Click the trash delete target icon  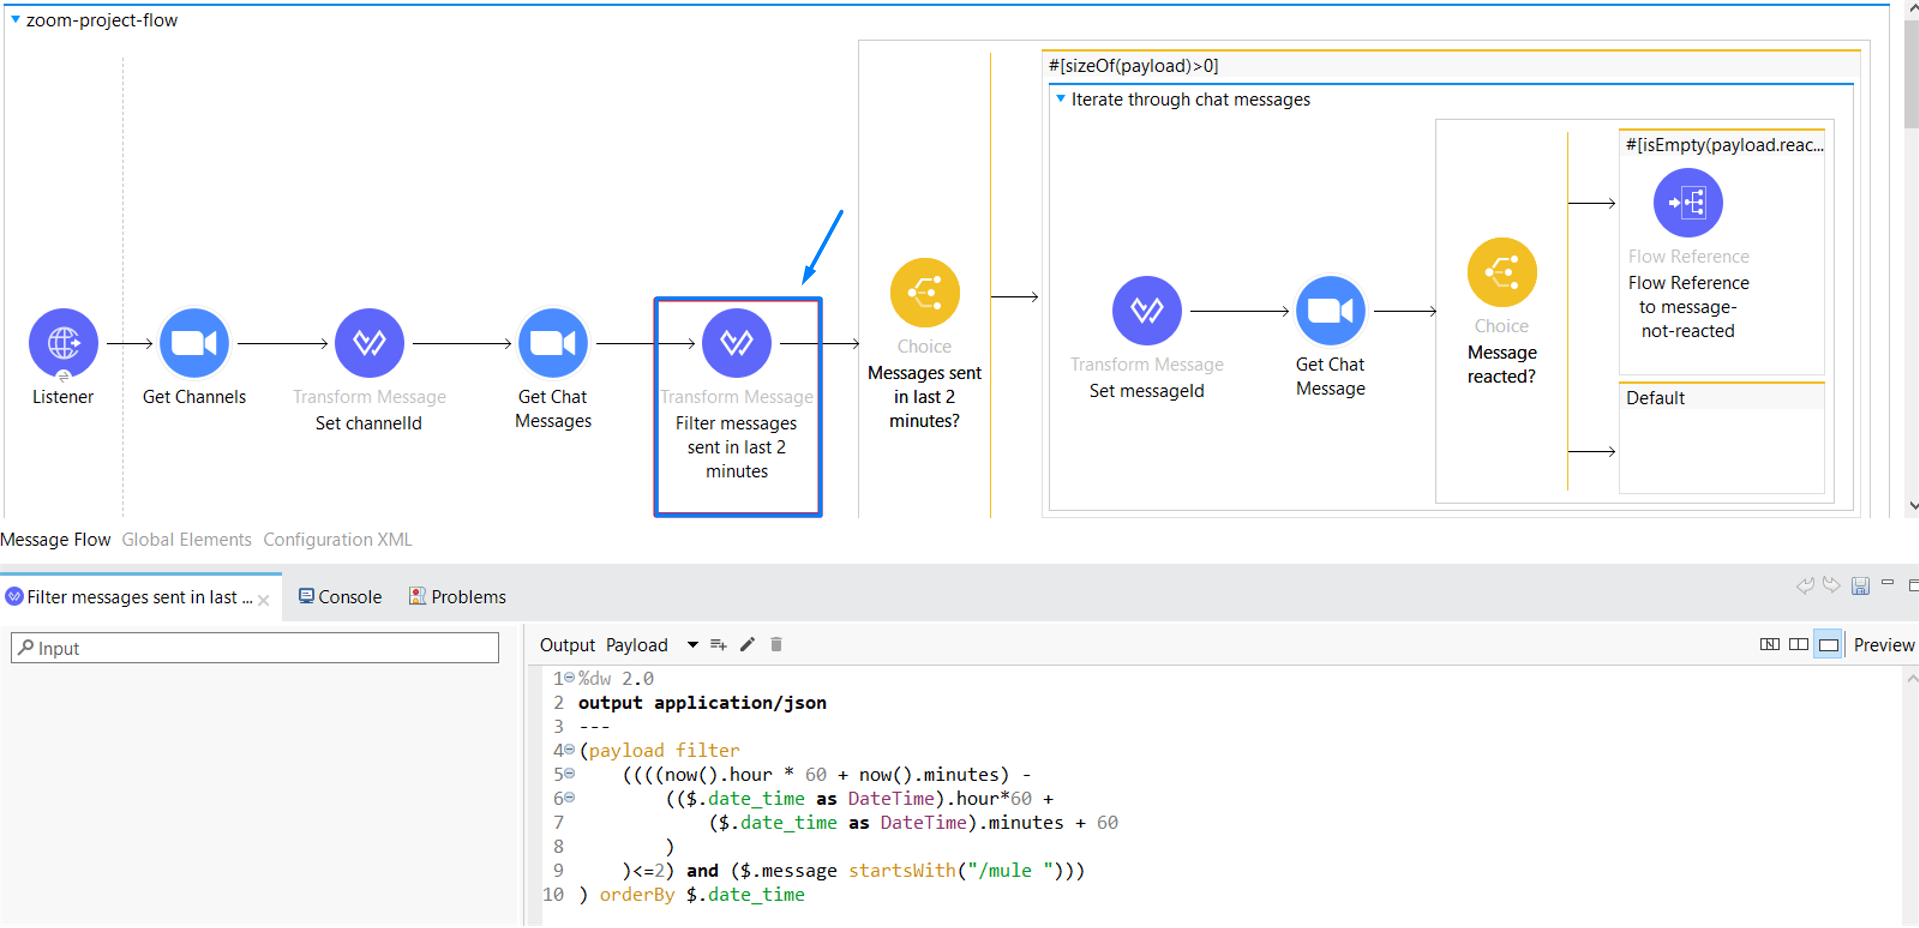click(x=776, y=645)
